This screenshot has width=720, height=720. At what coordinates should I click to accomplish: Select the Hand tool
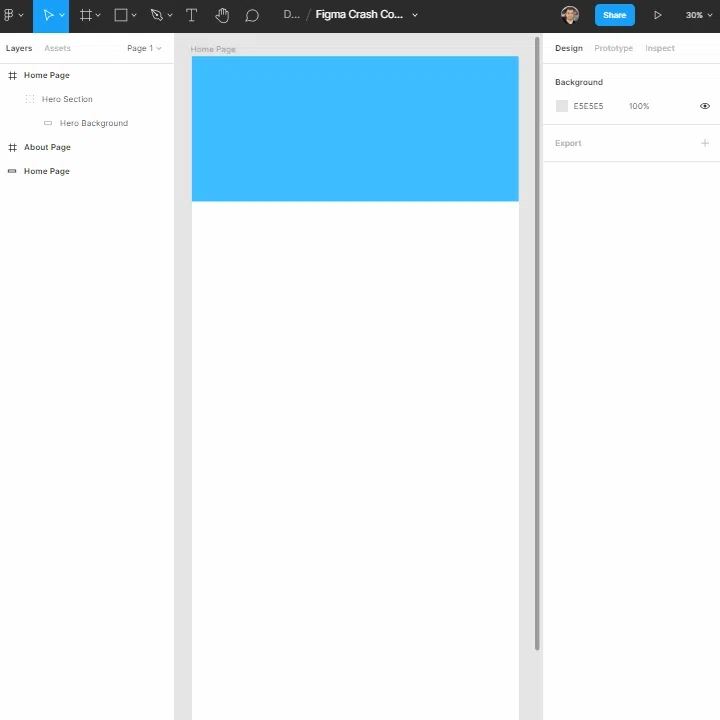coord(222,15)
